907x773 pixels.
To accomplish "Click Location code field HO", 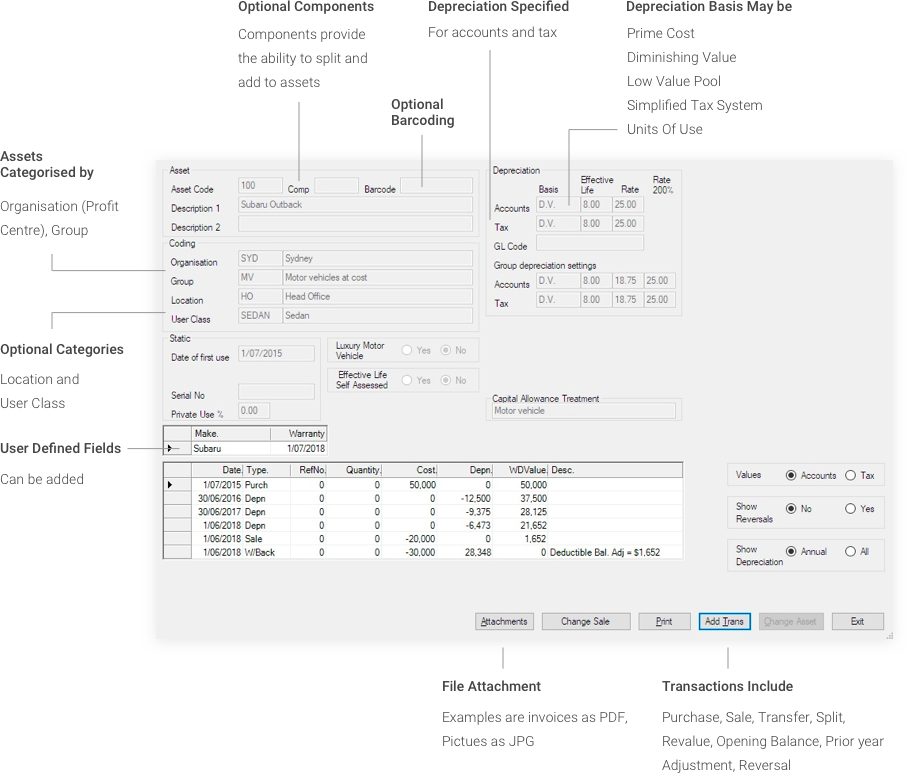I will point(260,296).
